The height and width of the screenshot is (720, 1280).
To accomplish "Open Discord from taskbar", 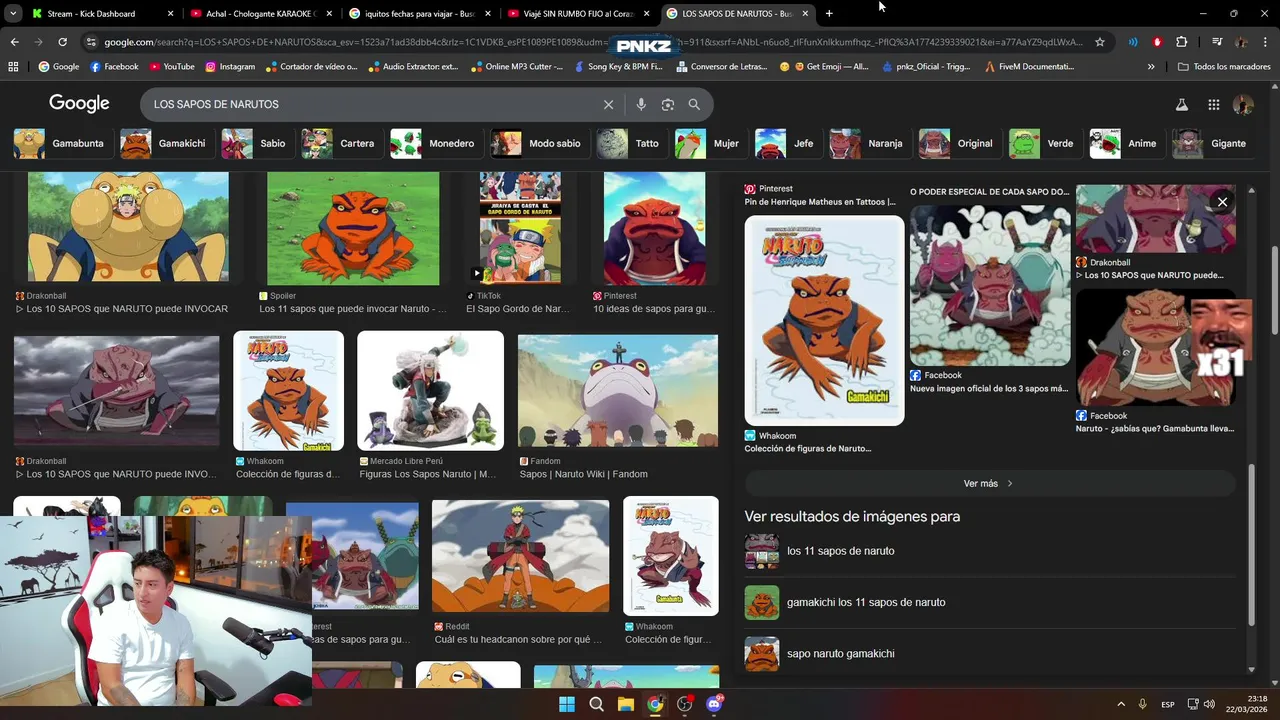I will 714,704.
